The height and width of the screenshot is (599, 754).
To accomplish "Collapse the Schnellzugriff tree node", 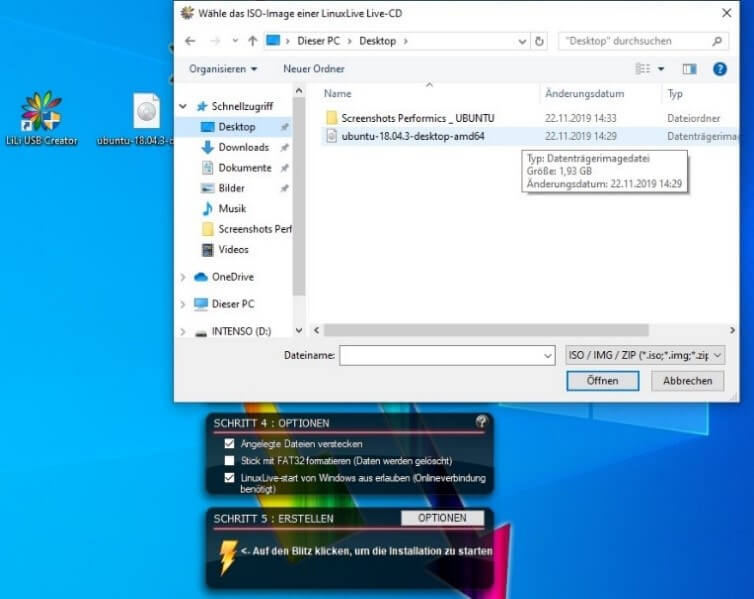I will click(183, 106).
